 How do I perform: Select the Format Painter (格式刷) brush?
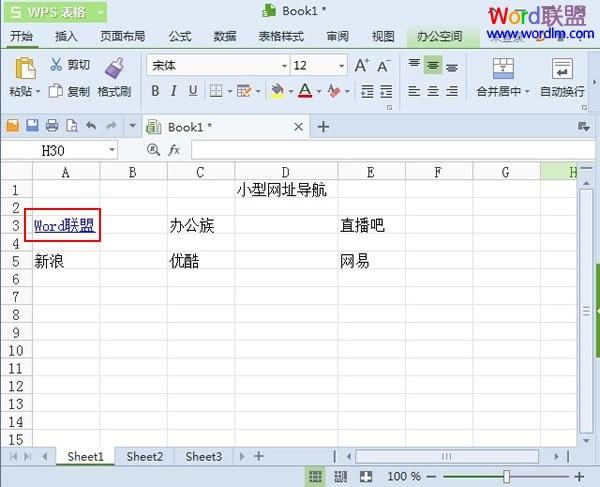[114, 68]
